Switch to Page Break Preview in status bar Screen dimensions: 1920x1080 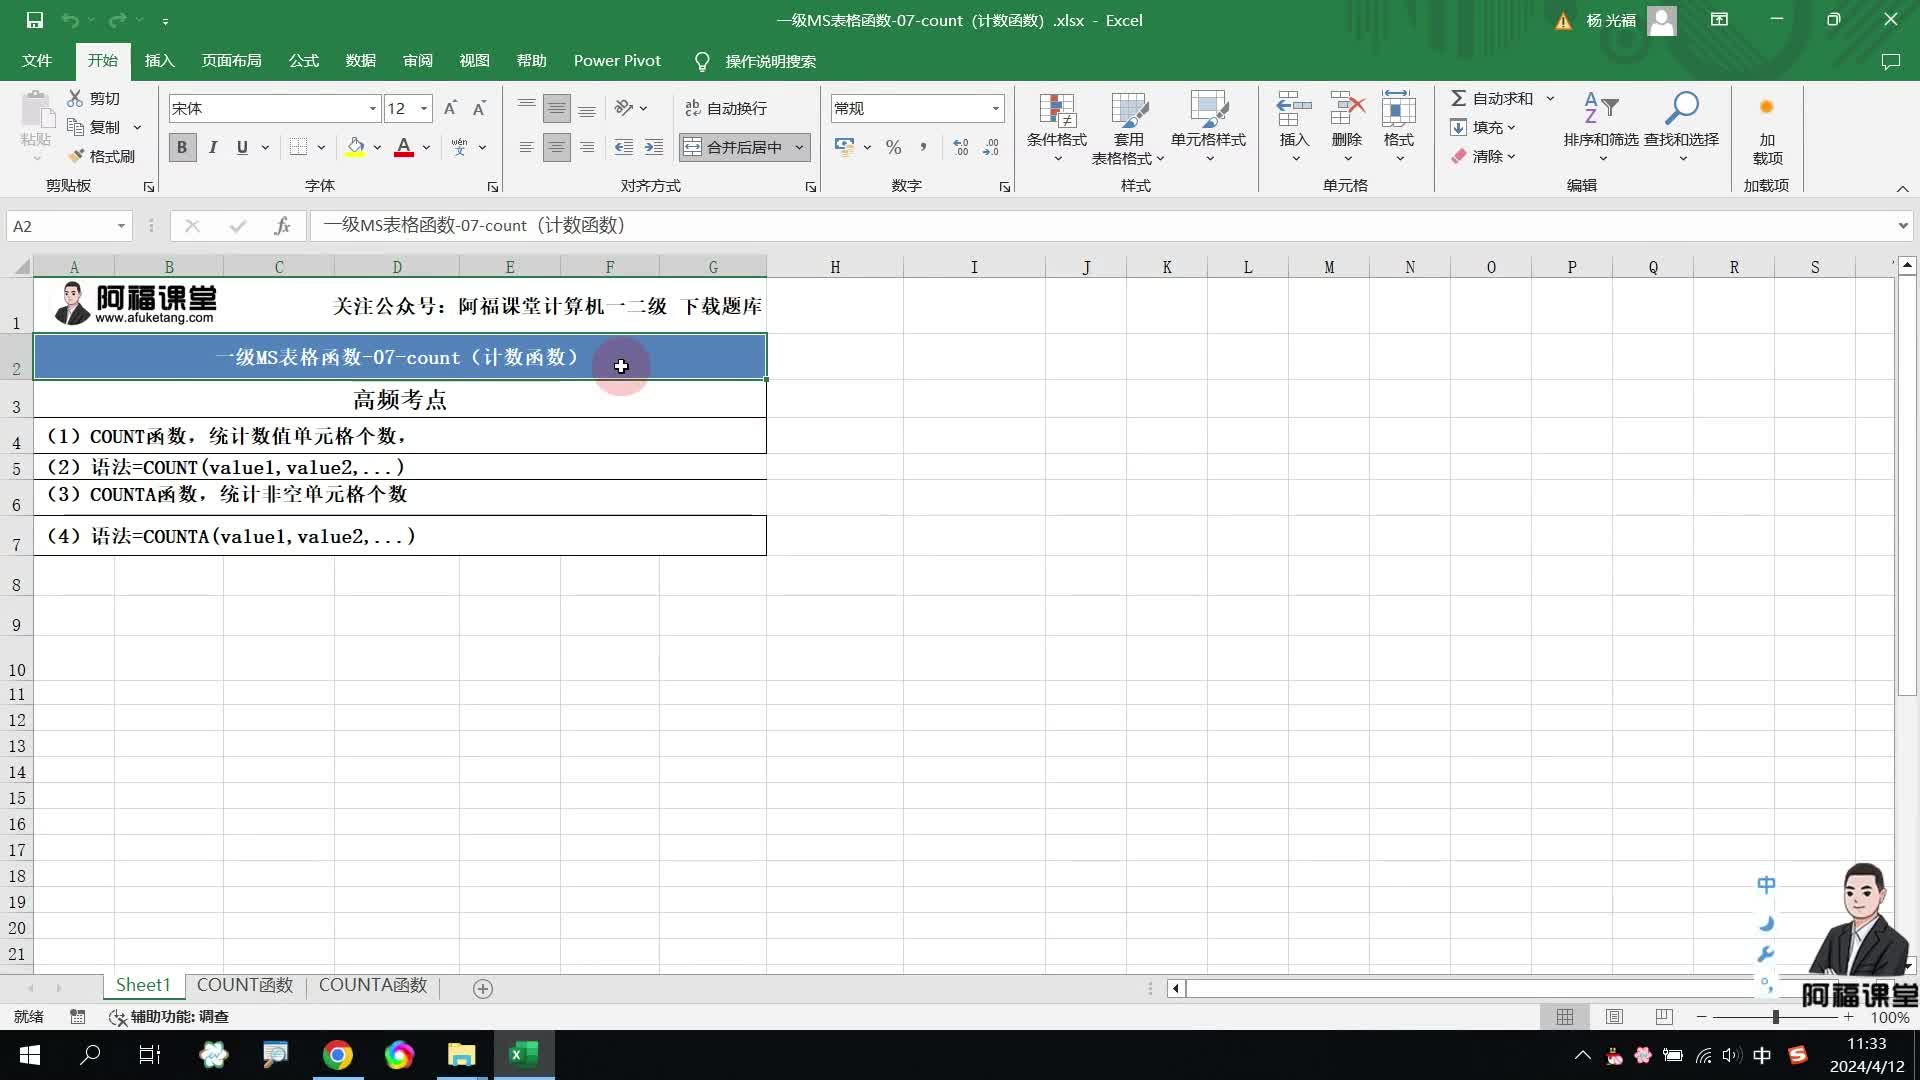click(1664, 1017)
